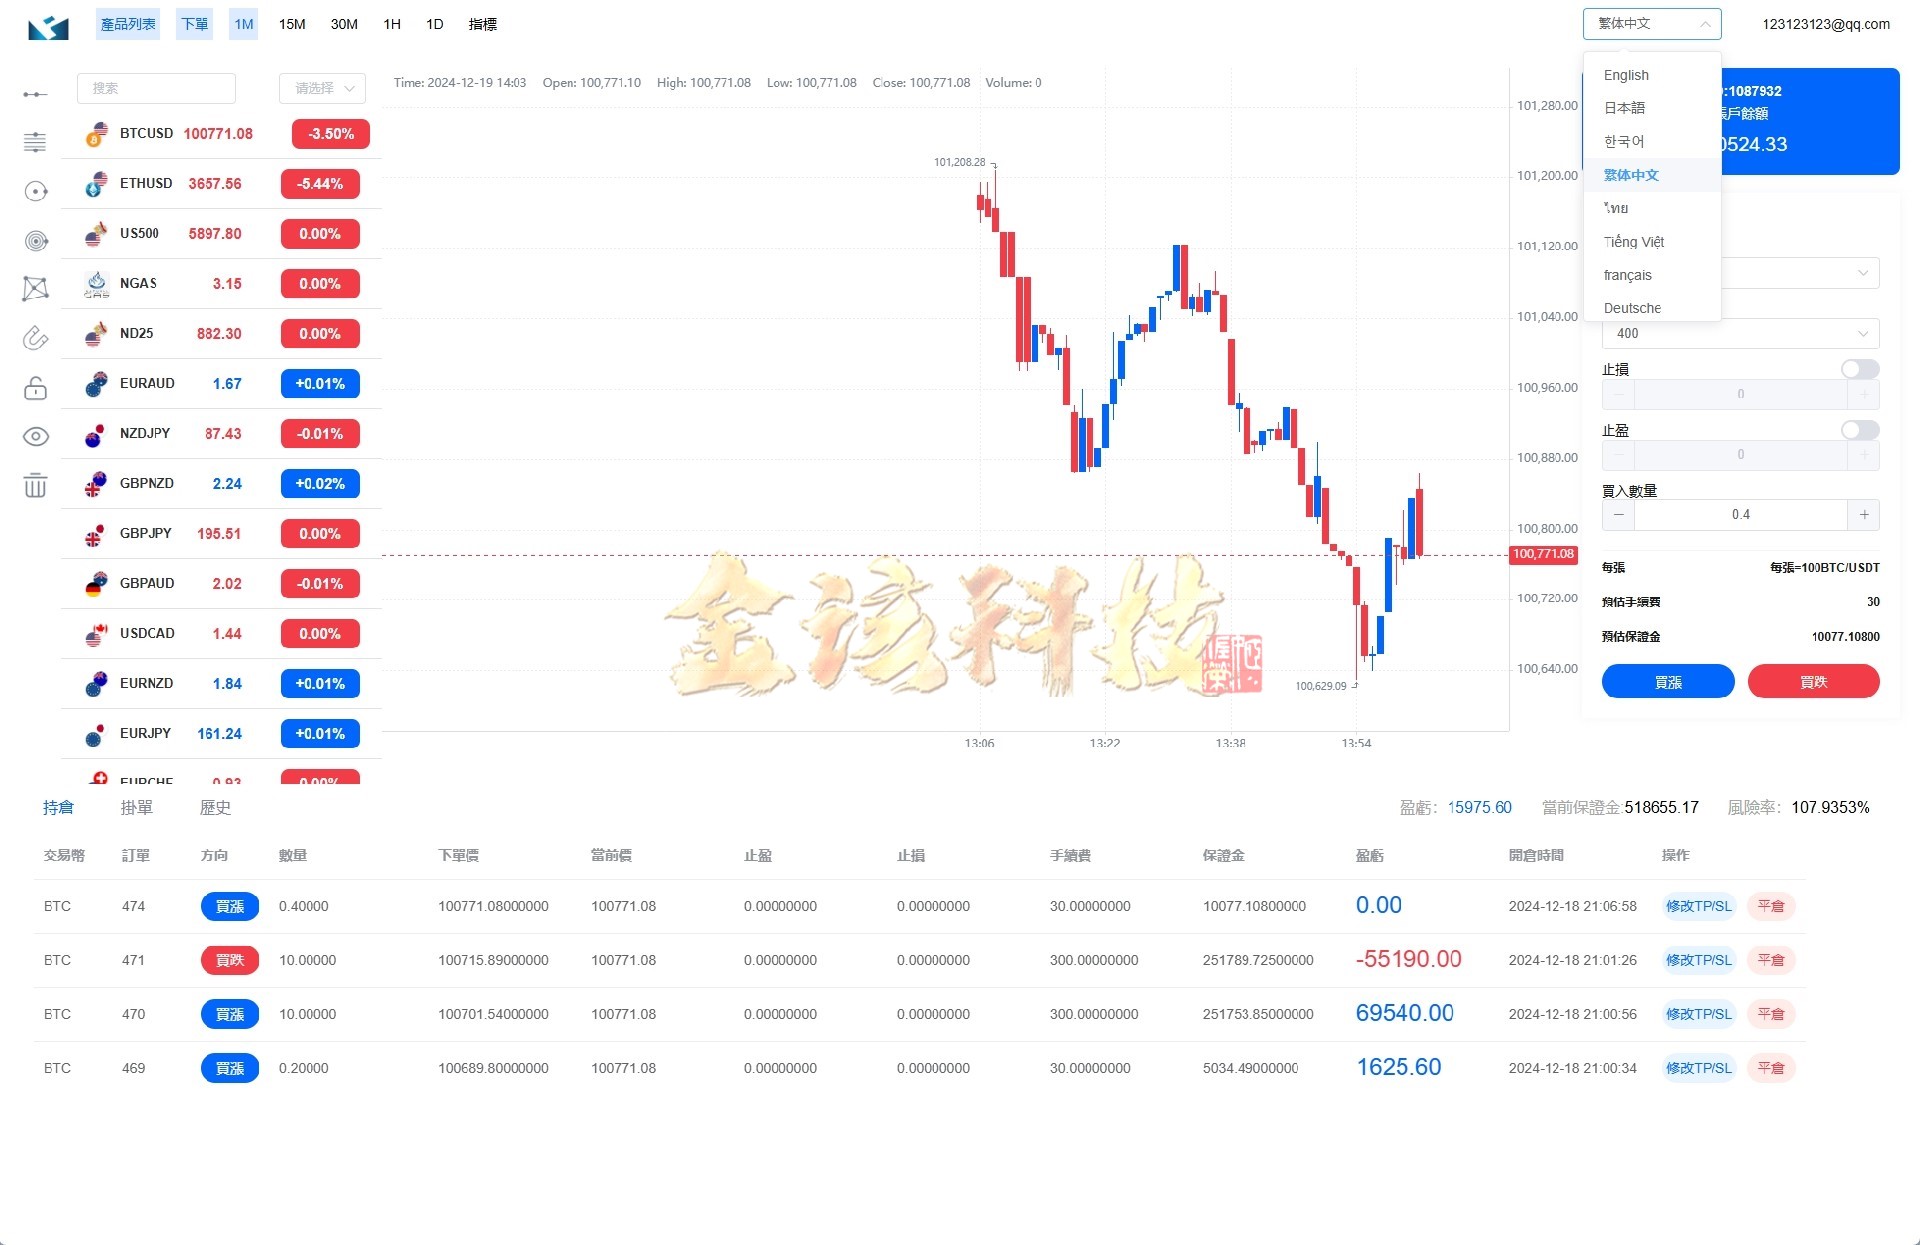Viewport: 1920px width, 1245px height.
Task: Select the spiral drawing tool
Action: coord(35,241)
